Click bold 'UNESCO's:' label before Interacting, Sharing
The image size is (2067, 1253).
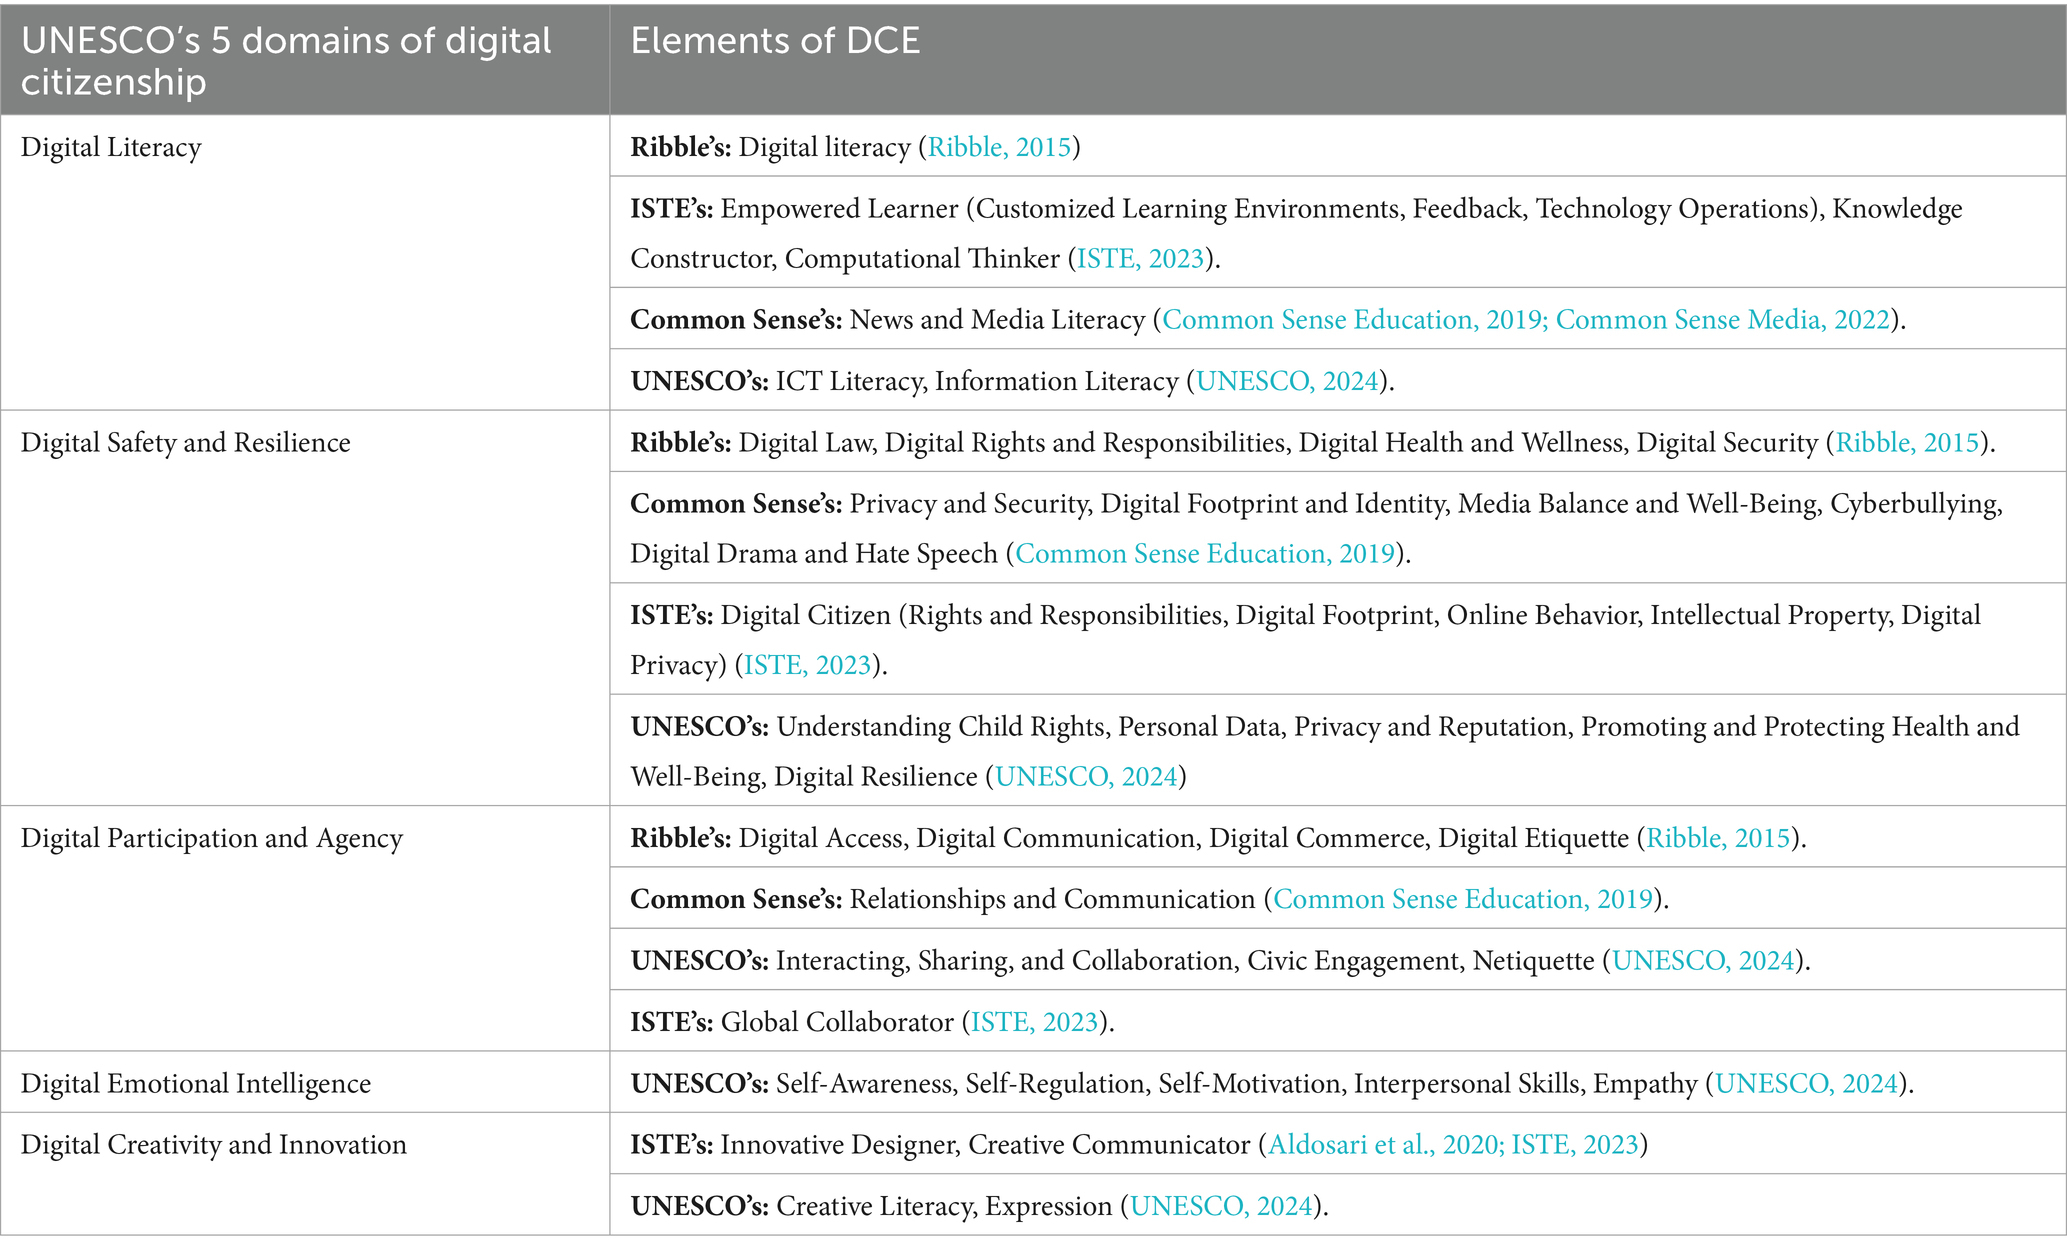(700, 960)
